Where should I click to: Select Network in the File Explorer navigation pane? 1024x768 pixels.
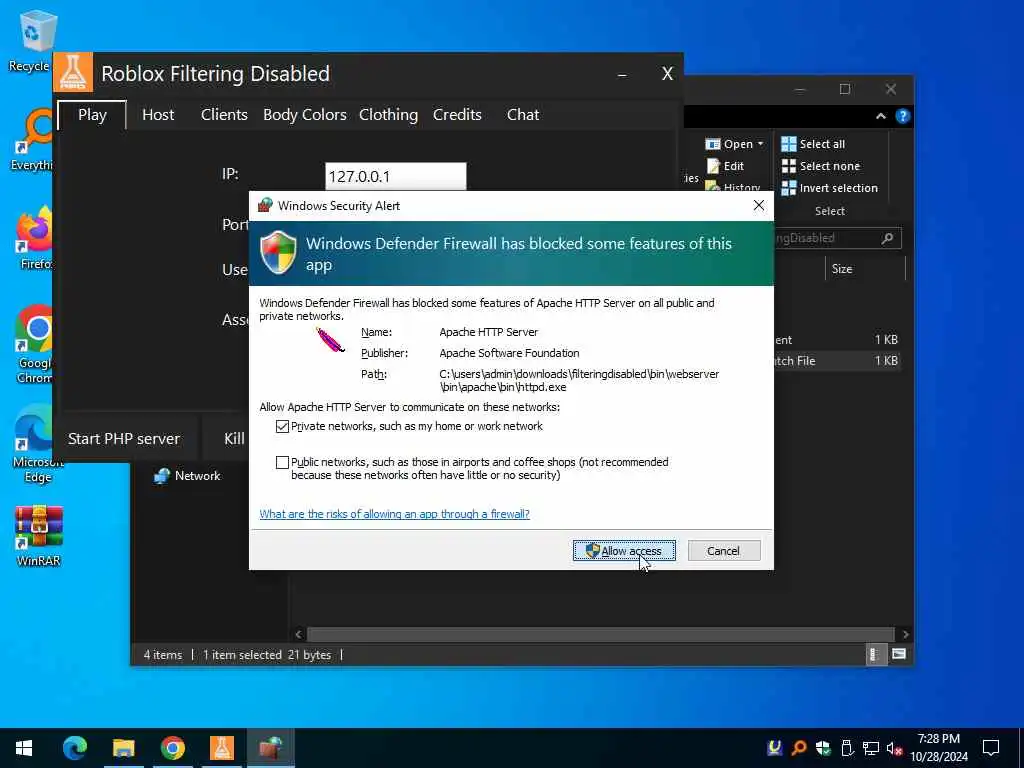point(187,476)
